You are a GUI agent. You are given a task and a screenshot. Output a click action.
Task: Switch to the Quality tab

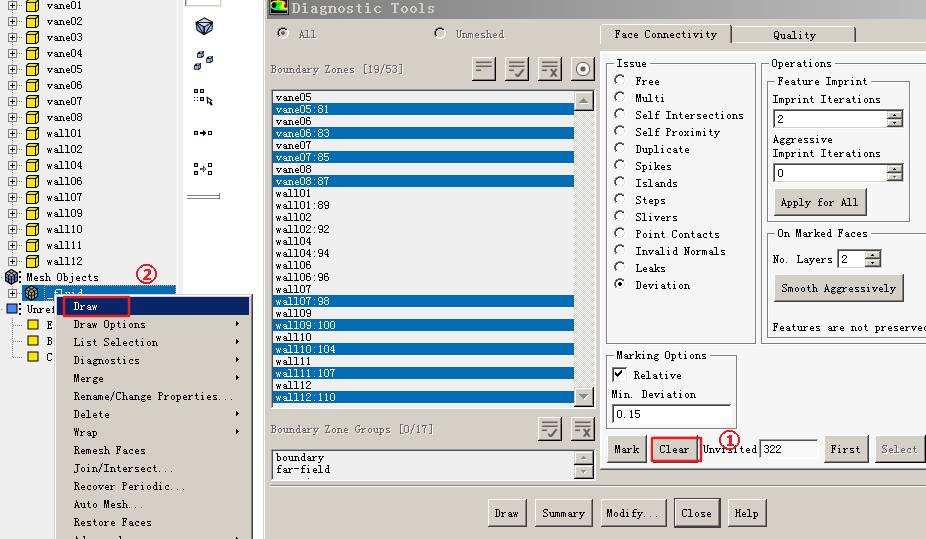[x=794, y=35]
